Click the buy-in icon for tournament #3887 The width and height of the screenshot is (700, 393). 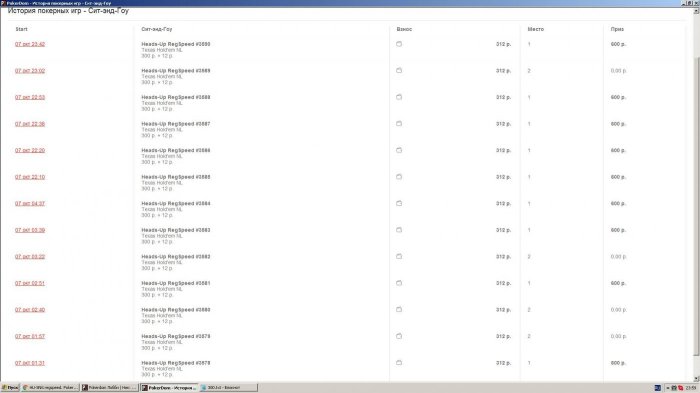pos(399,124)
